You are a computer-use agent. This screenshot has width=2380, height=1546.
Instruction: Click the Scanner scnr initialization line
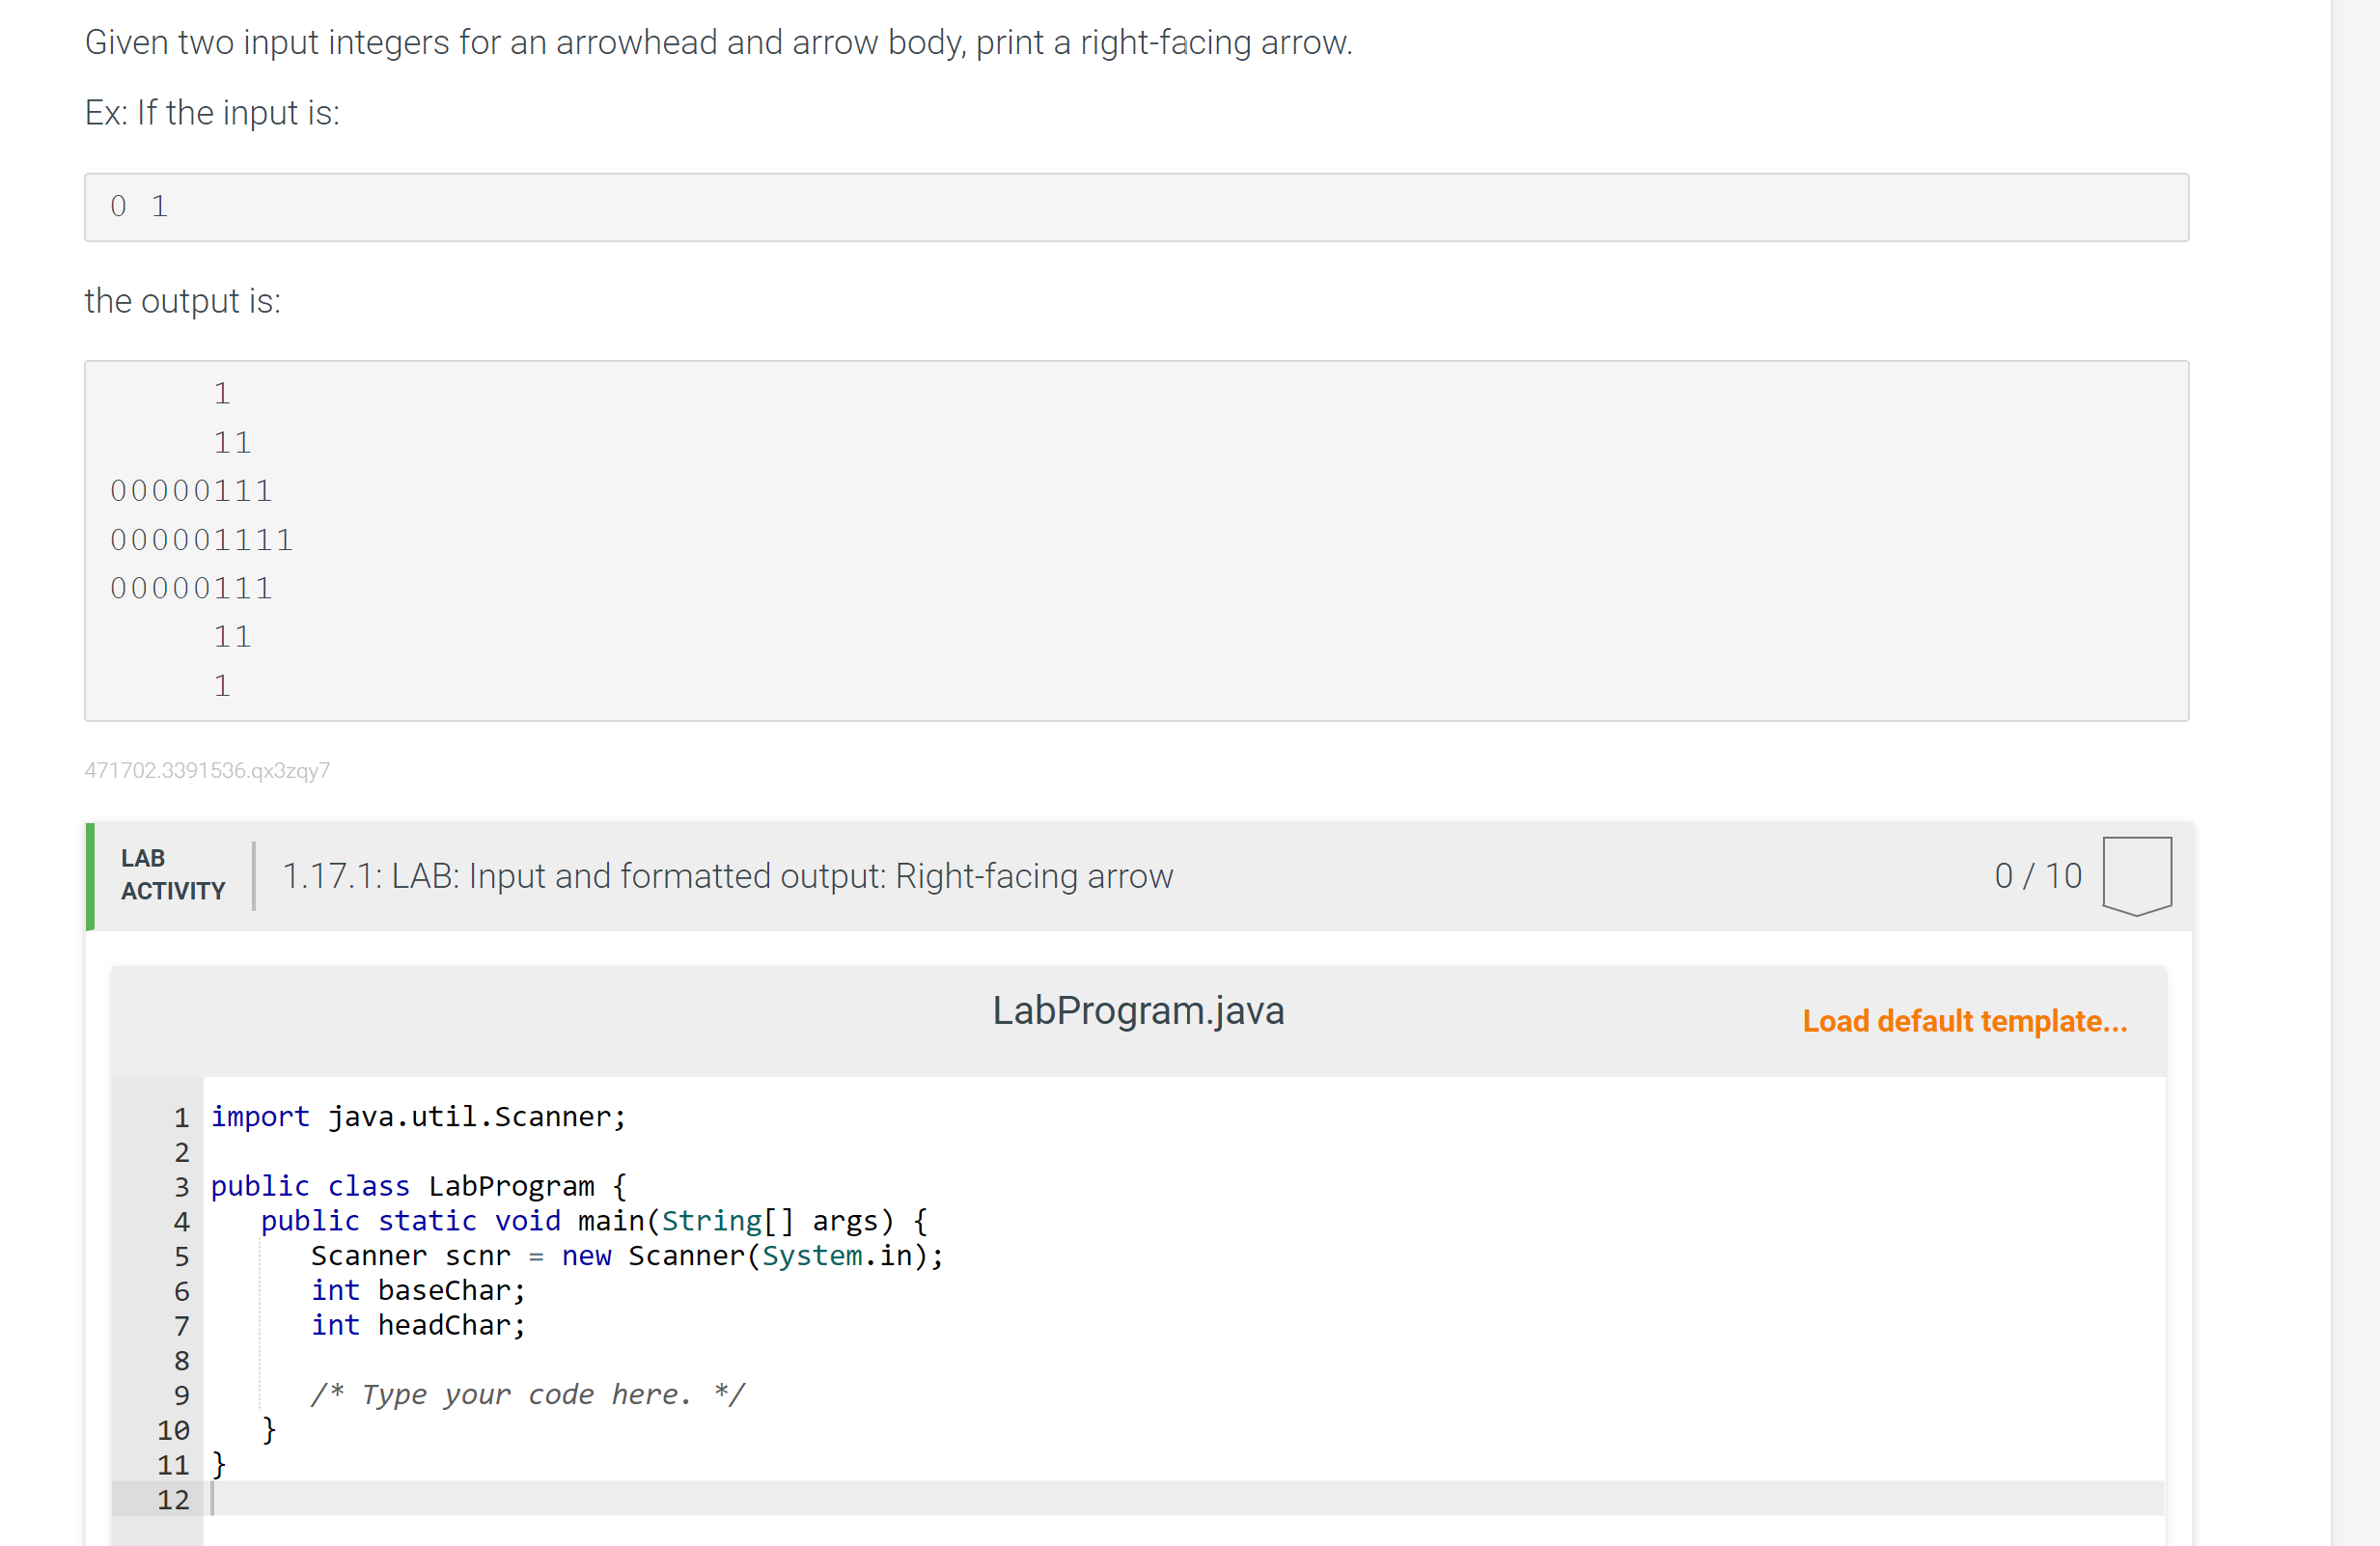(626, 1255)
